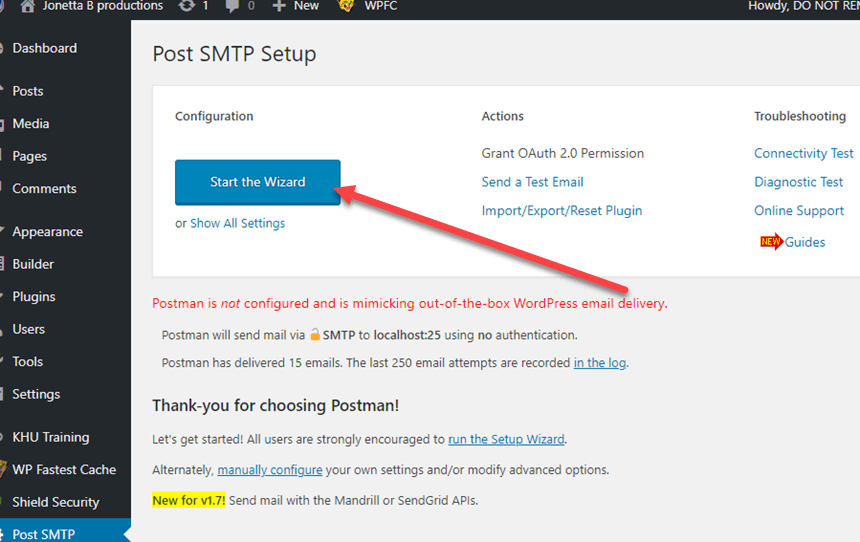860x542 pixels.
Task: Select Pages in the sidebar
Action: click(30, 156)
